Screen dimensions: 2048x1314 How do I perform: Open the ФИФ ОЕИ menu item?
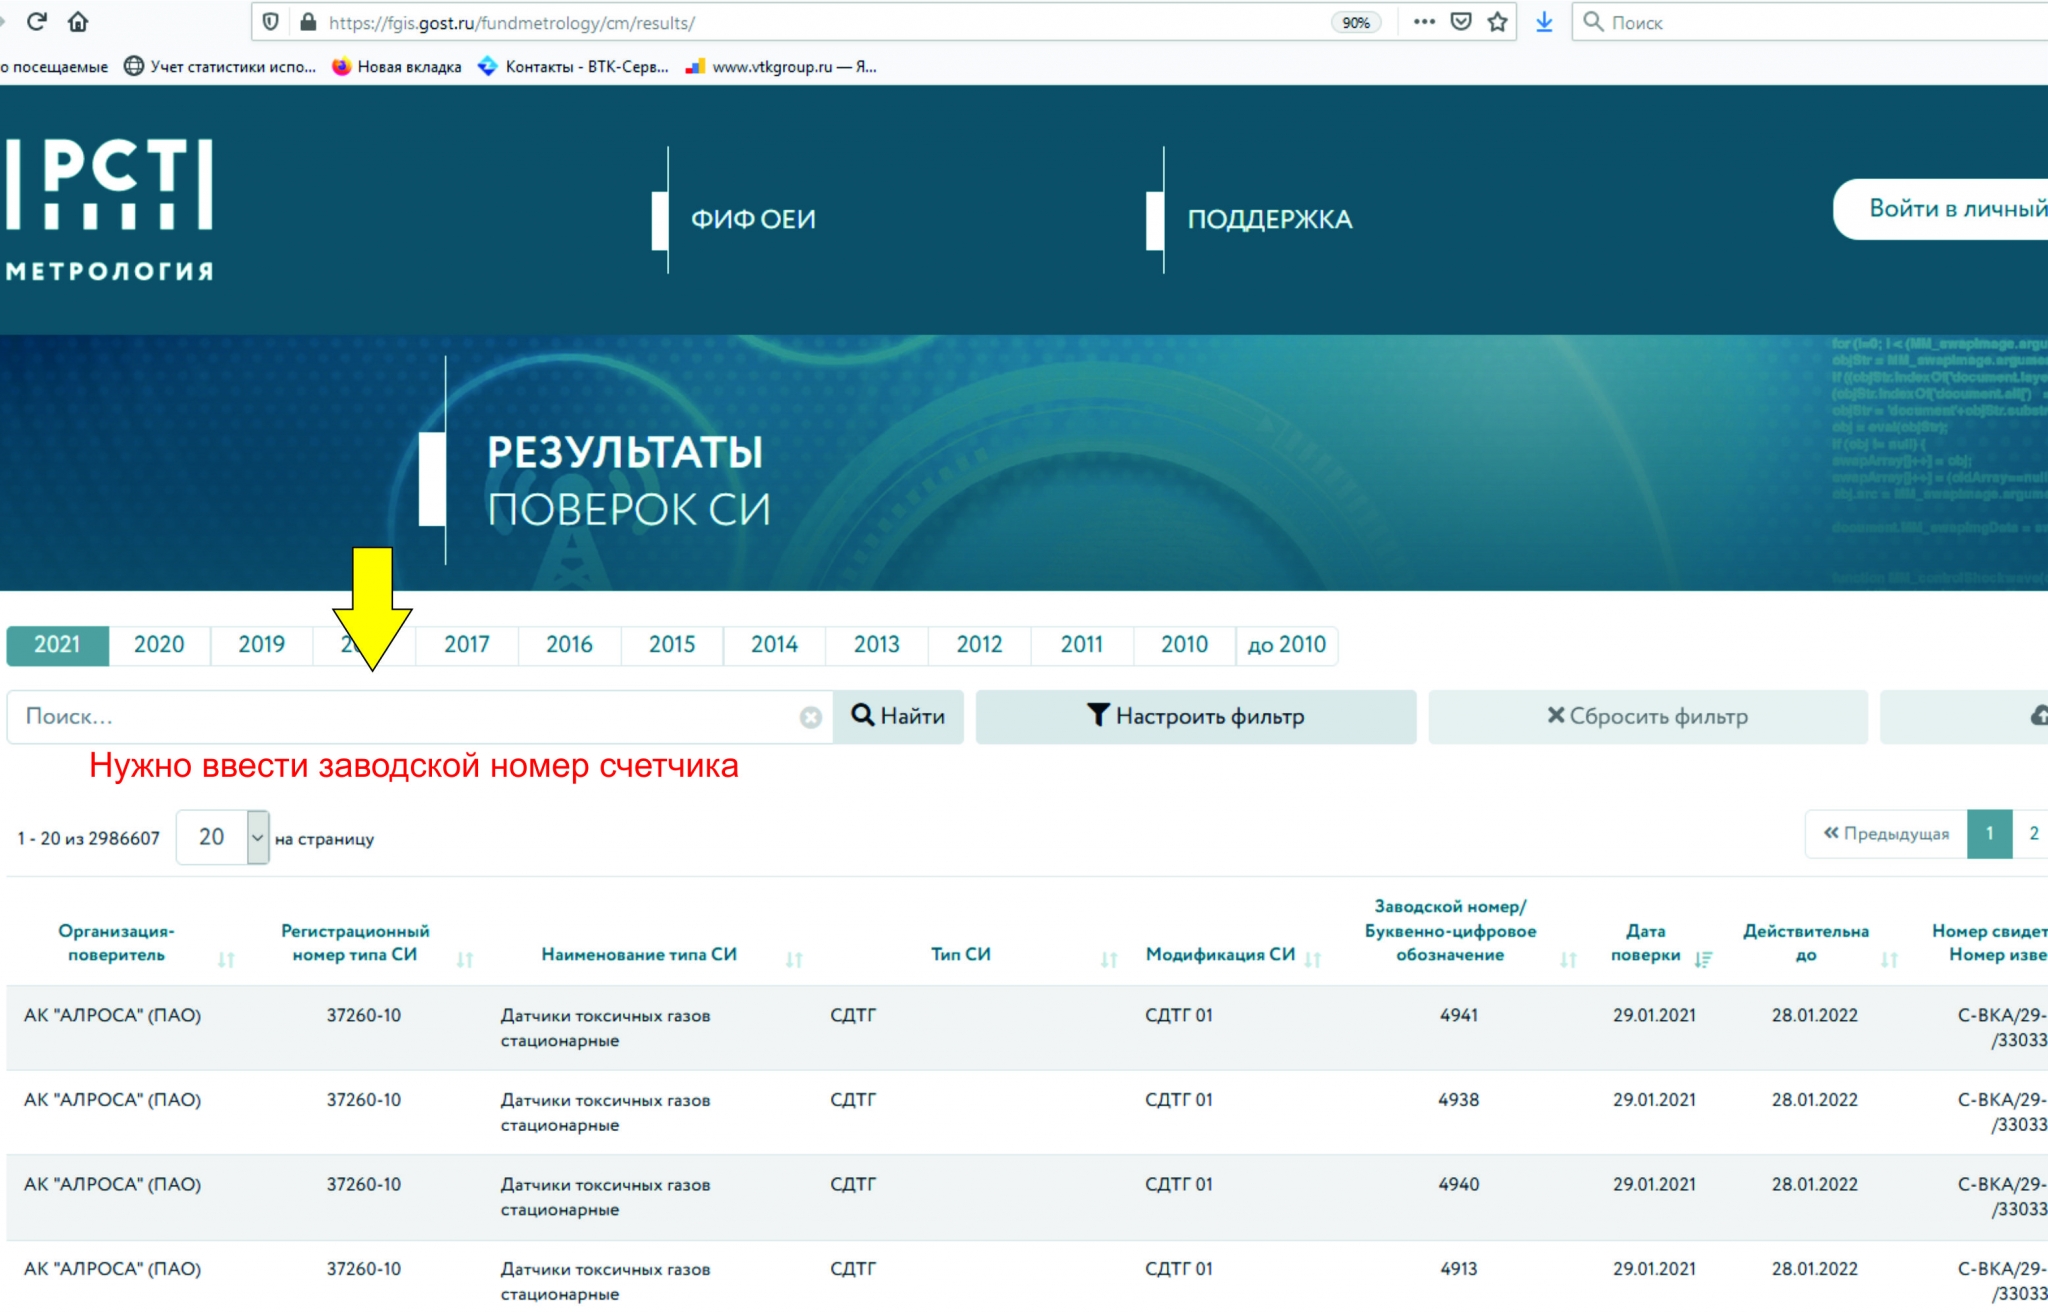click(x=753, y=219)
